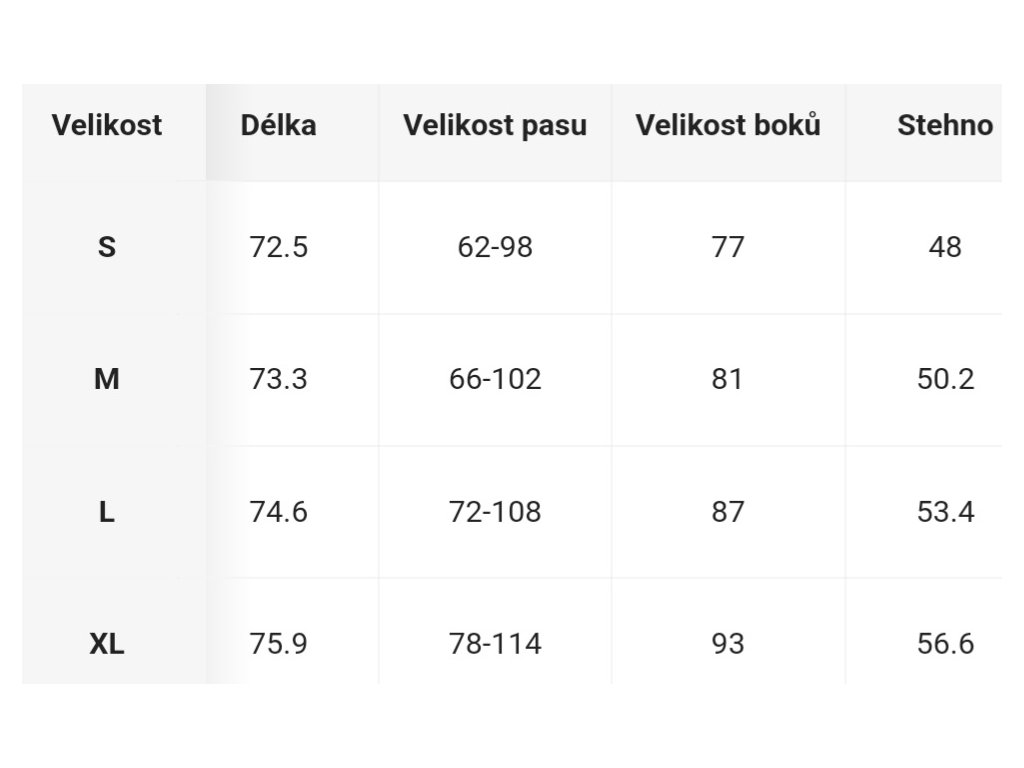Click the Velikost pasu column header
The image size is (1024, 768).
(495, 125)
